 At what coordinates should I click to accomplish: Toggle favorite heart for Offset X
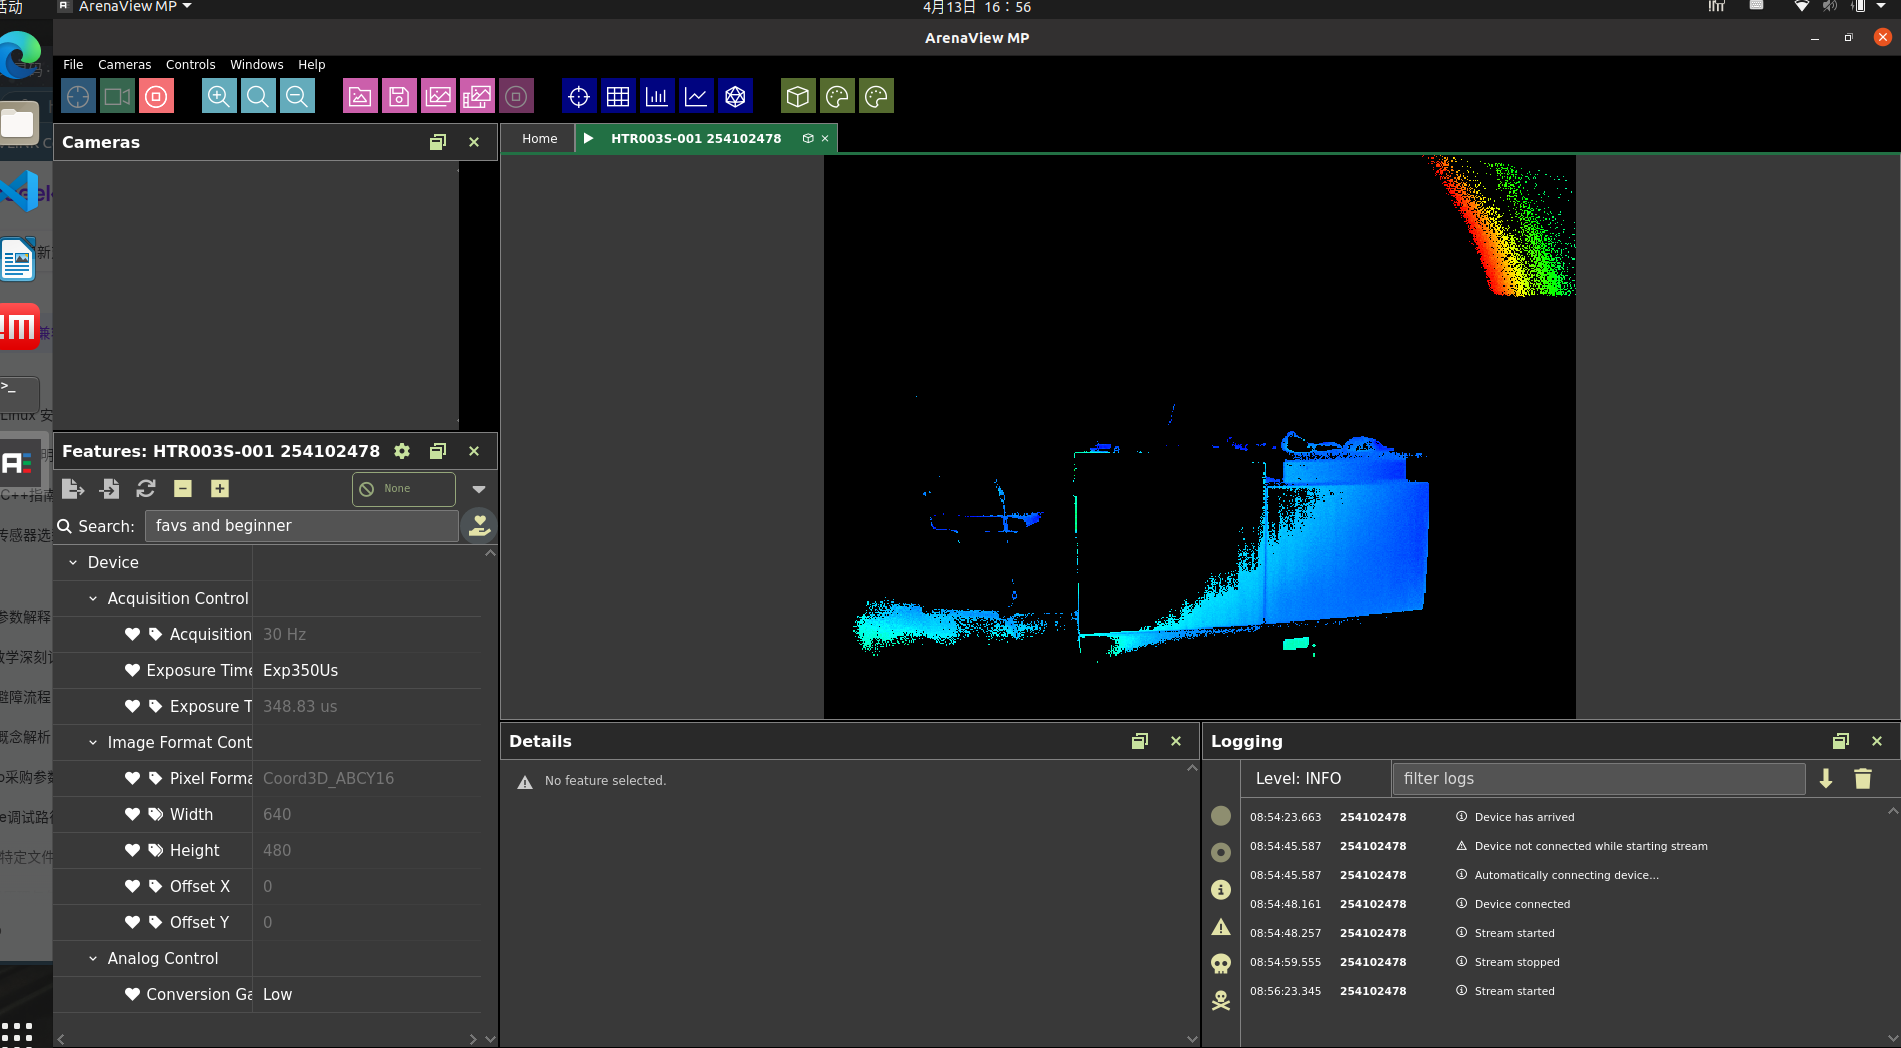pyautogui.click(x=132, y=886)
